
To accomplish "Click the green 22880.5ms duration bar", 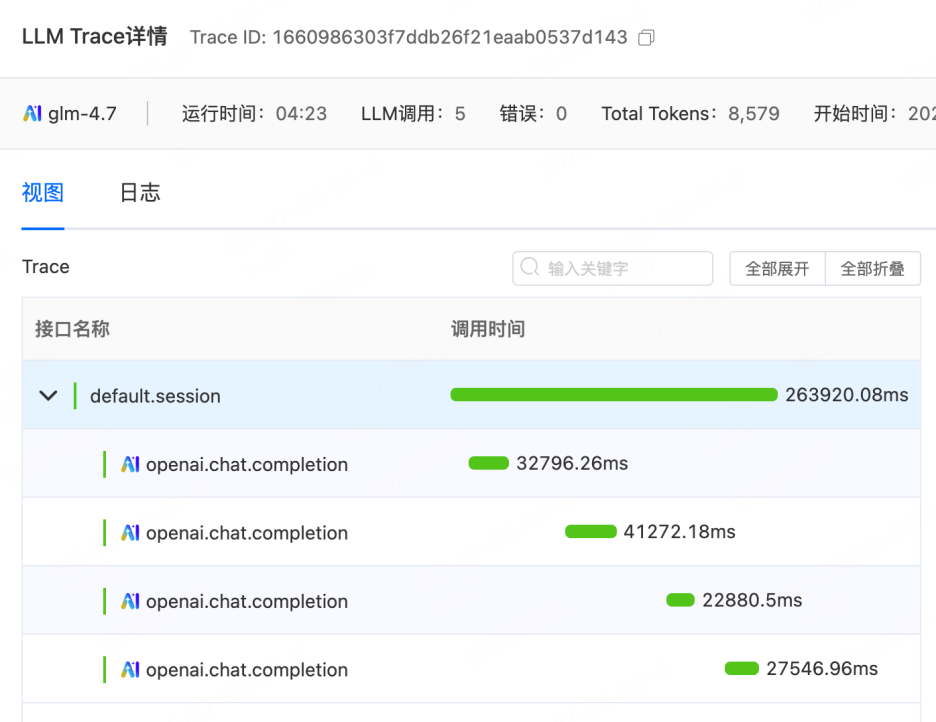I will pos(681,600).
